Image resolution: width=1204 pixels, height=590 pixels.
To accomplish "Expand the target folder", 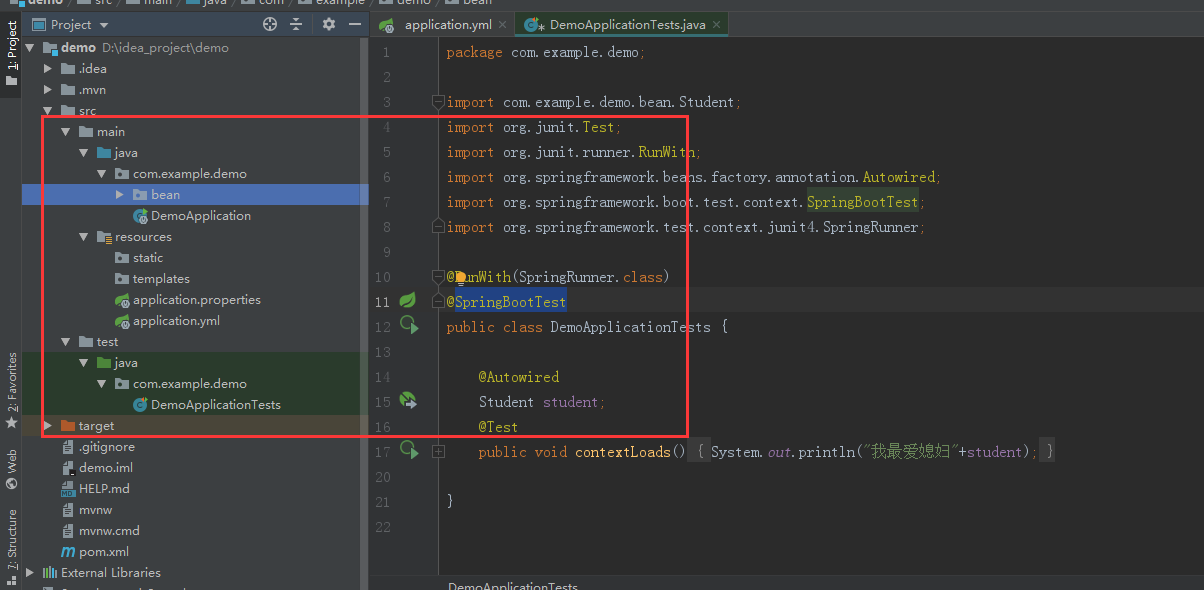I will coord(47,425).
